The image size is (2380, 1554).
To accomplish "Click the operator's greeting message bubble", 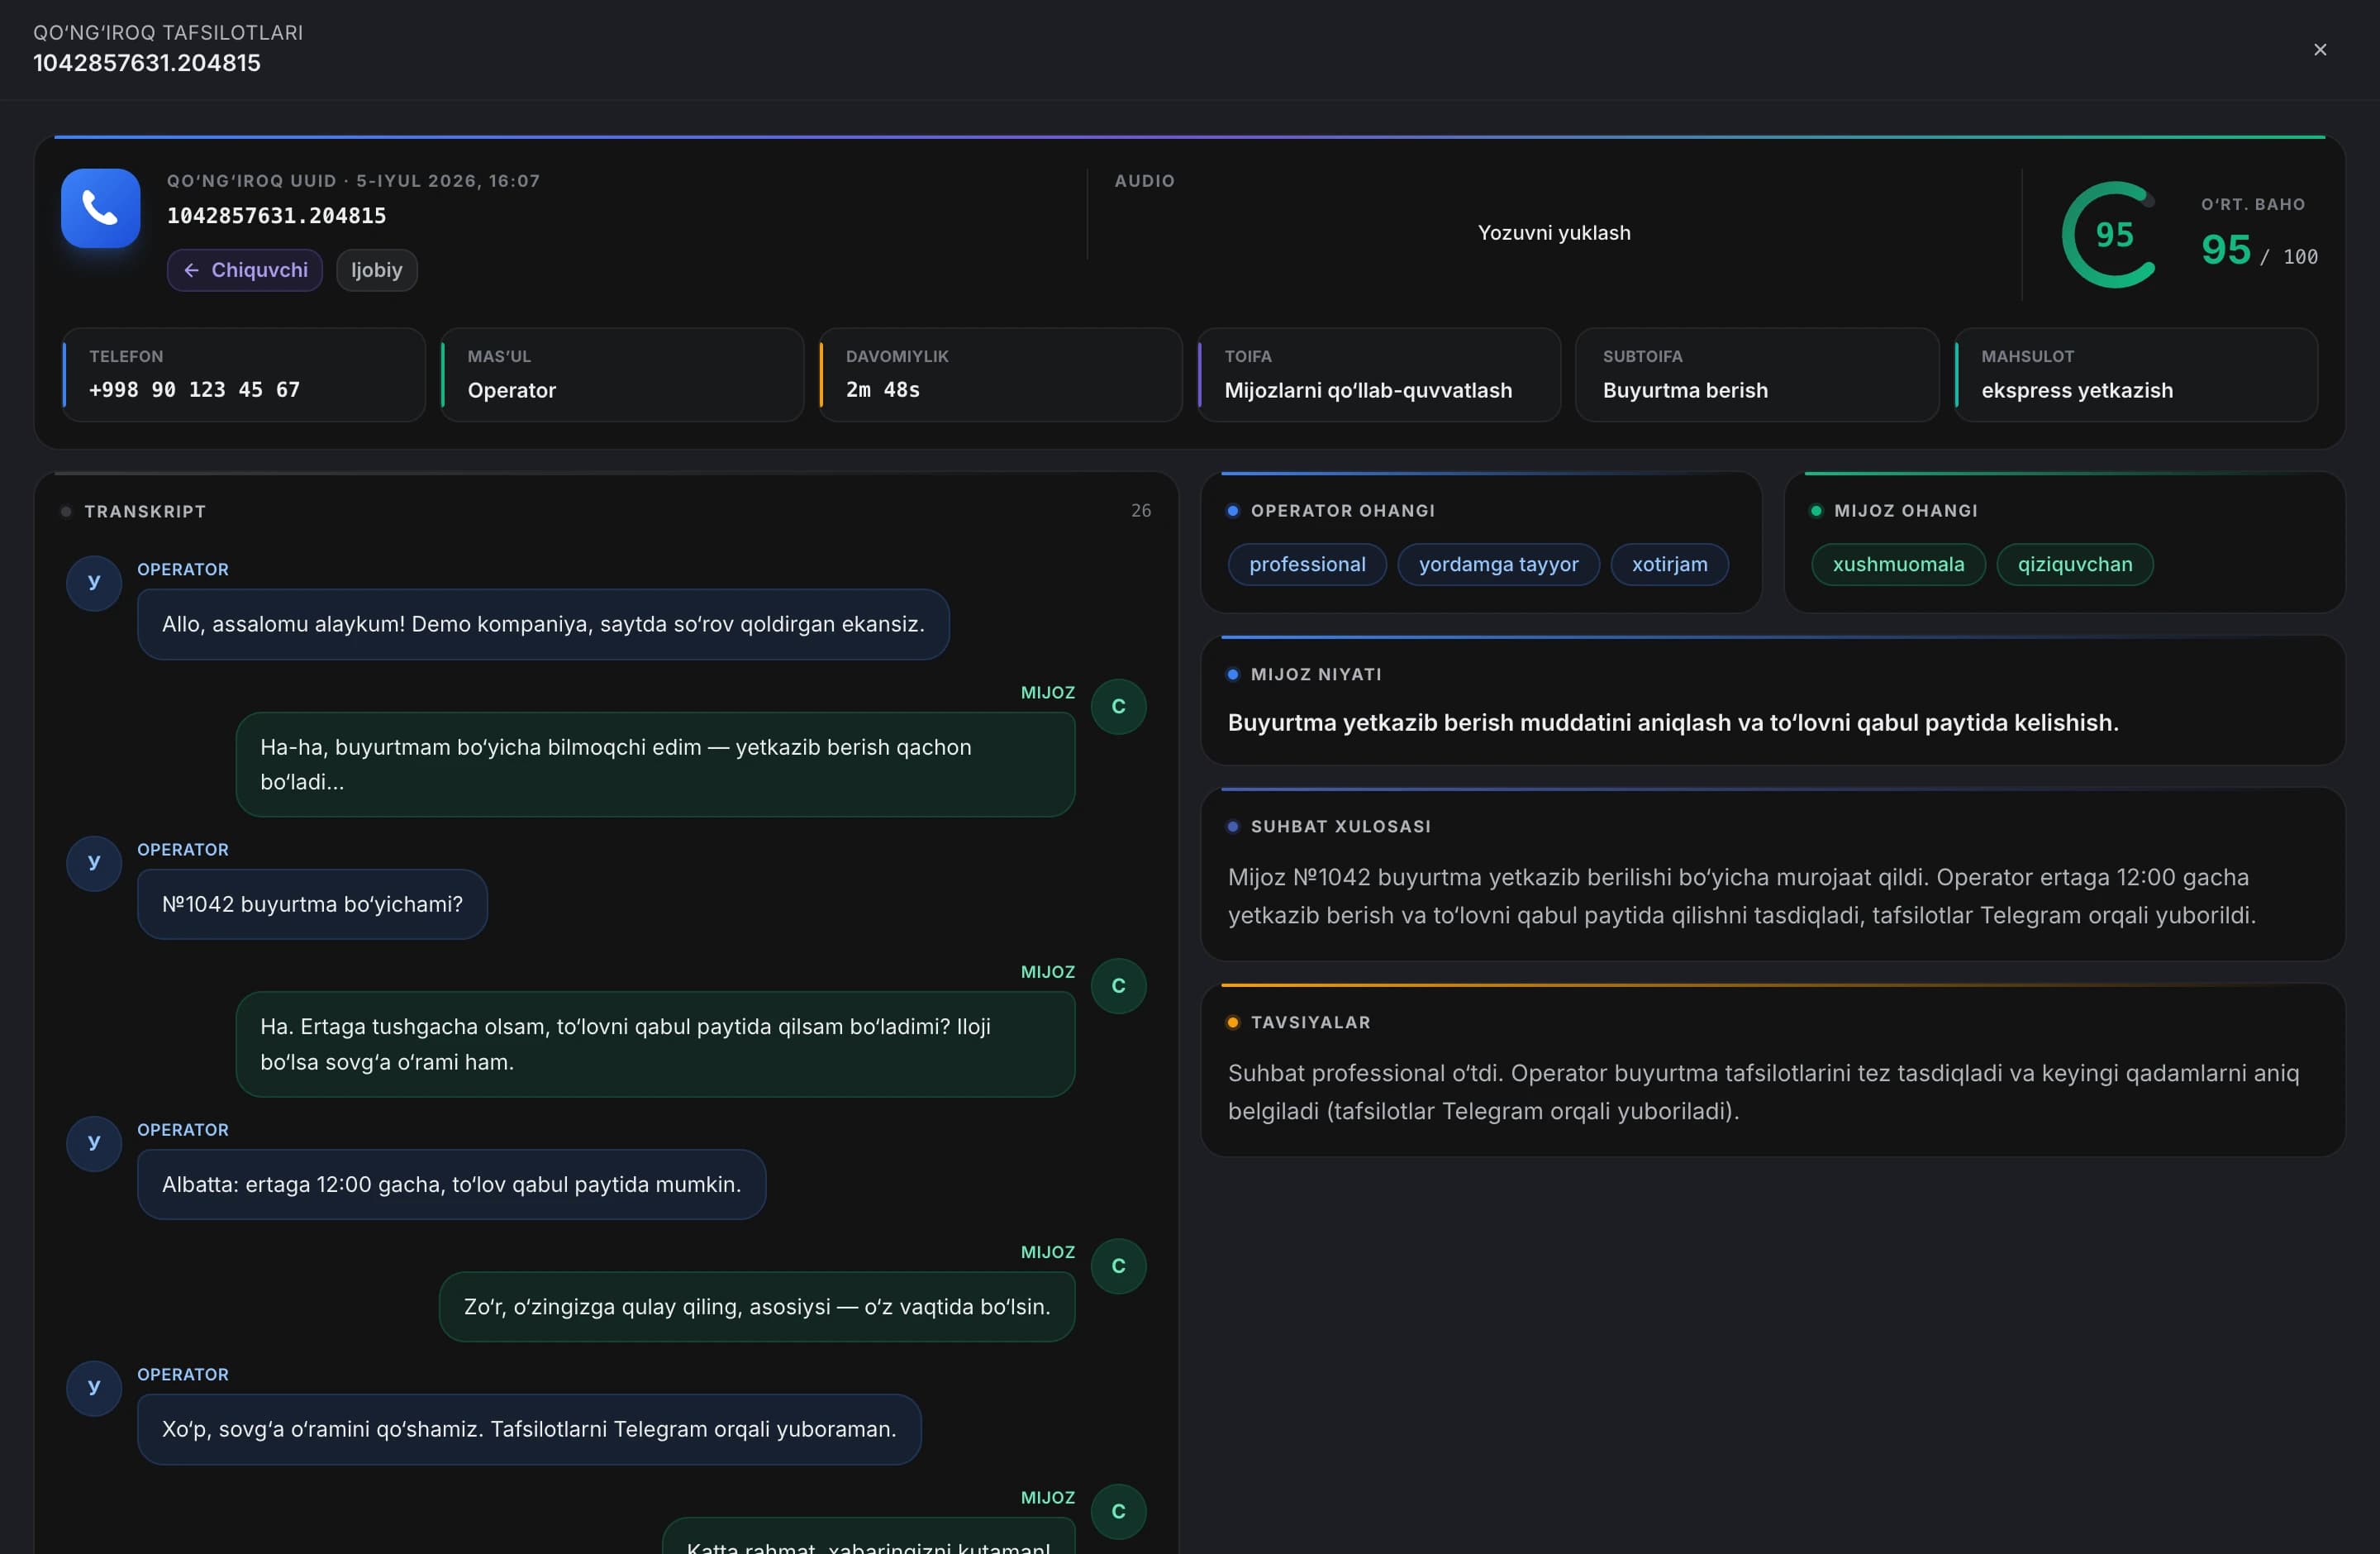I will point(543,624).
